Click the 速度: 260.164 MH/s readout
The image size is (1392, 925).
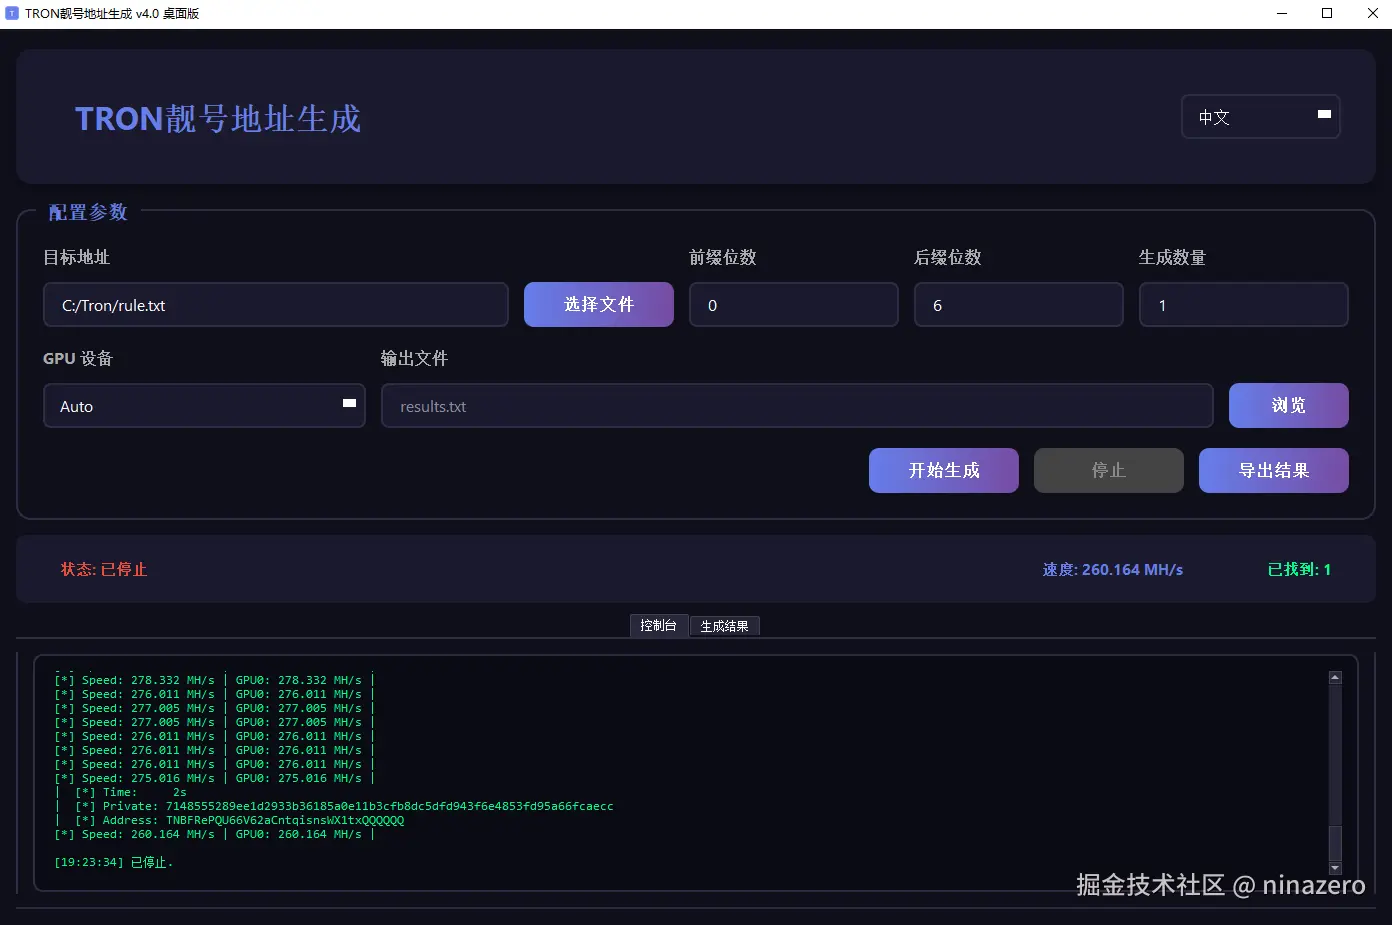coord(1113,569)
